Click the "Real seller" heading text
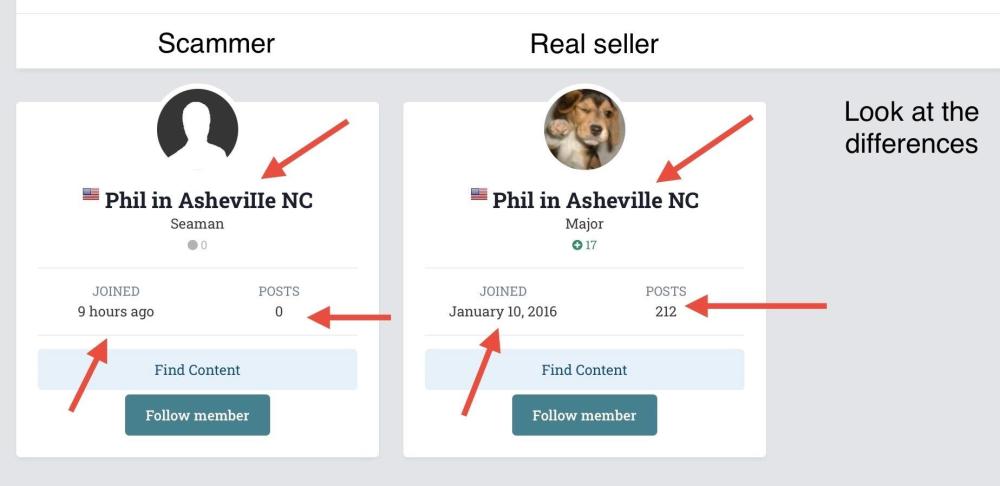 594,44
